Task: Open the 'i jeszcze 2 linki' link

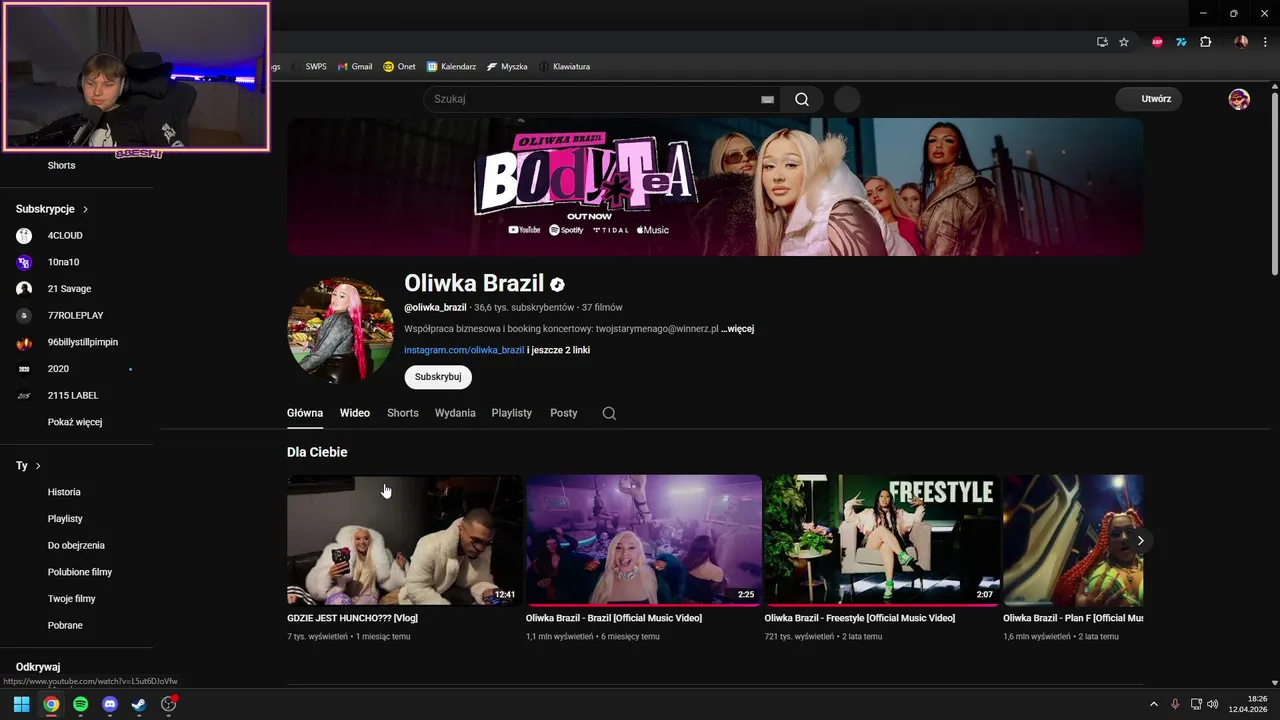Action: [x=559, y=350]
